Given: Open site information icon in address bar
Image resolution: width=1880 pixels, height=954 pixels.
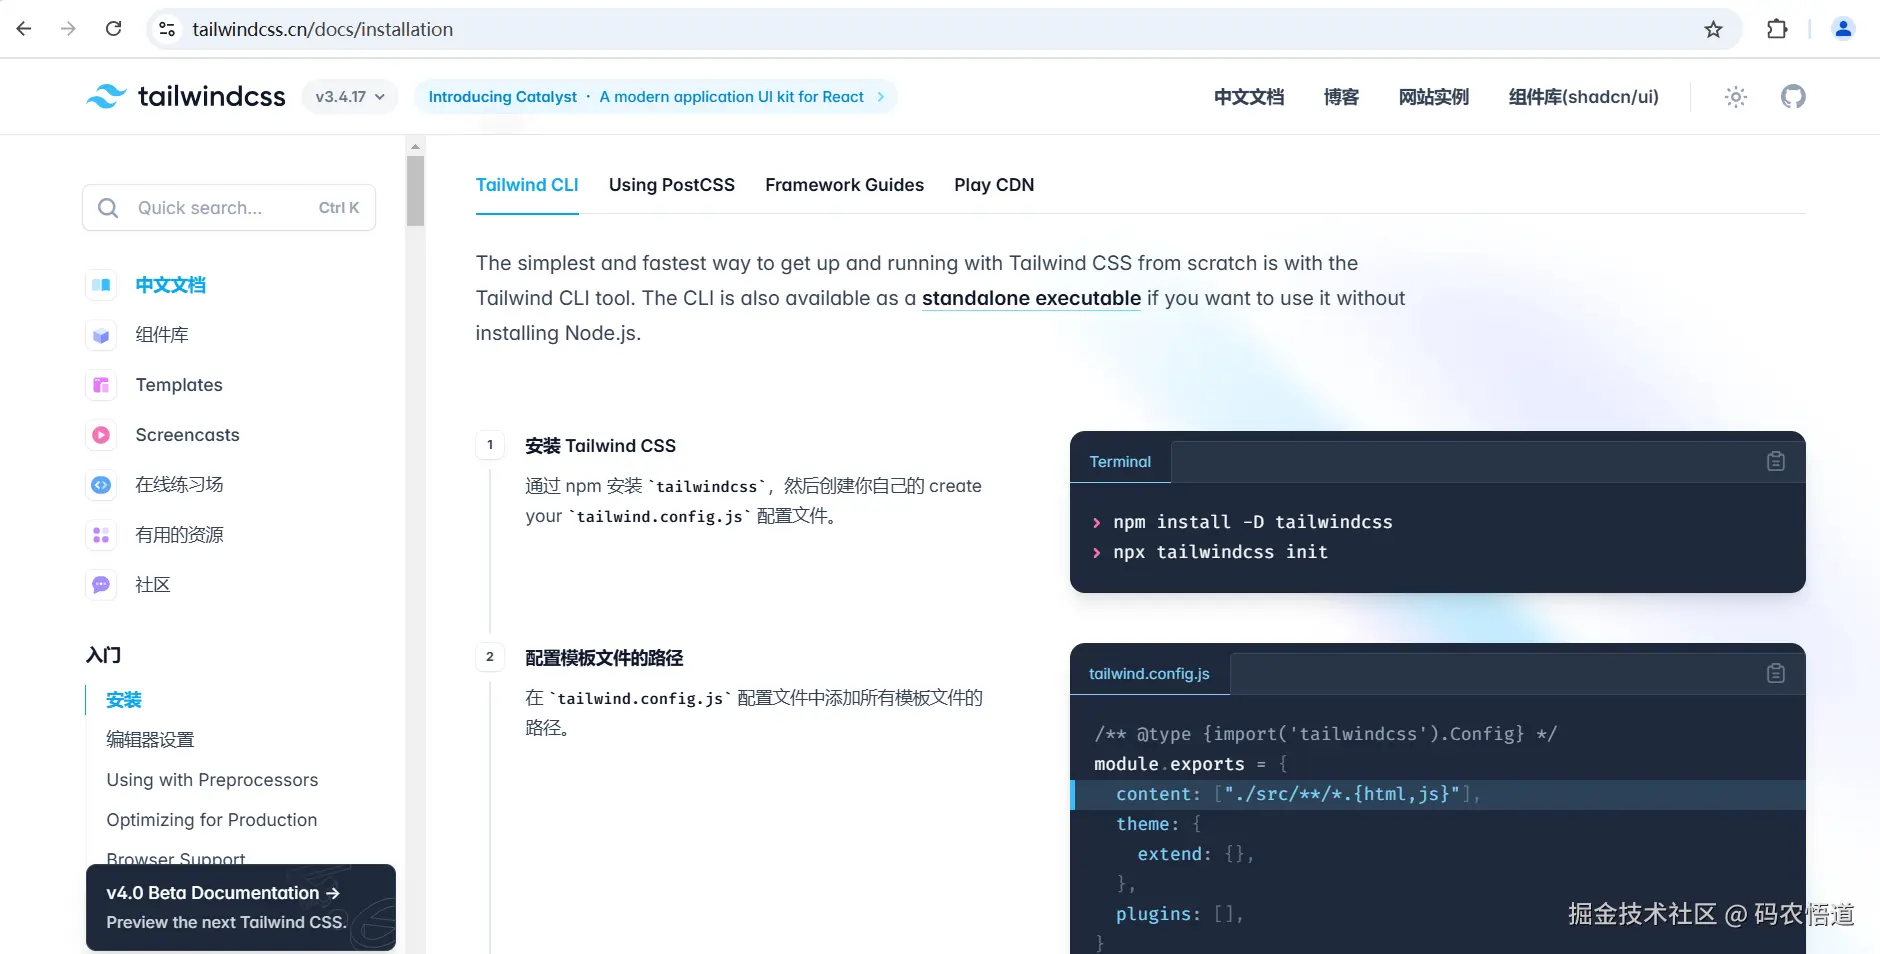Looking at the screenshot, I should (167, 29).
